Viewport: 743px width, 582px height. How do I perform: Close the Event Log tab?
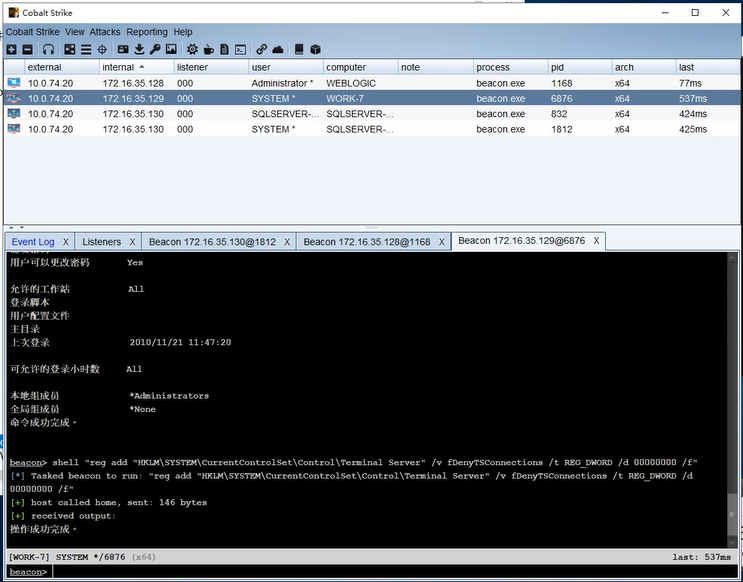[66, 242]
